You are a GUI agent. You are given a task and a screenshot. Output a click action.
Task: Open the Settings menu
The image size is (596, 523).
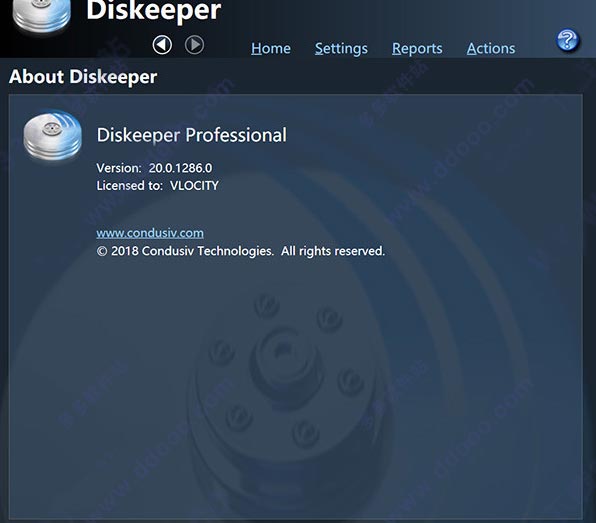[x=341, y=49]
